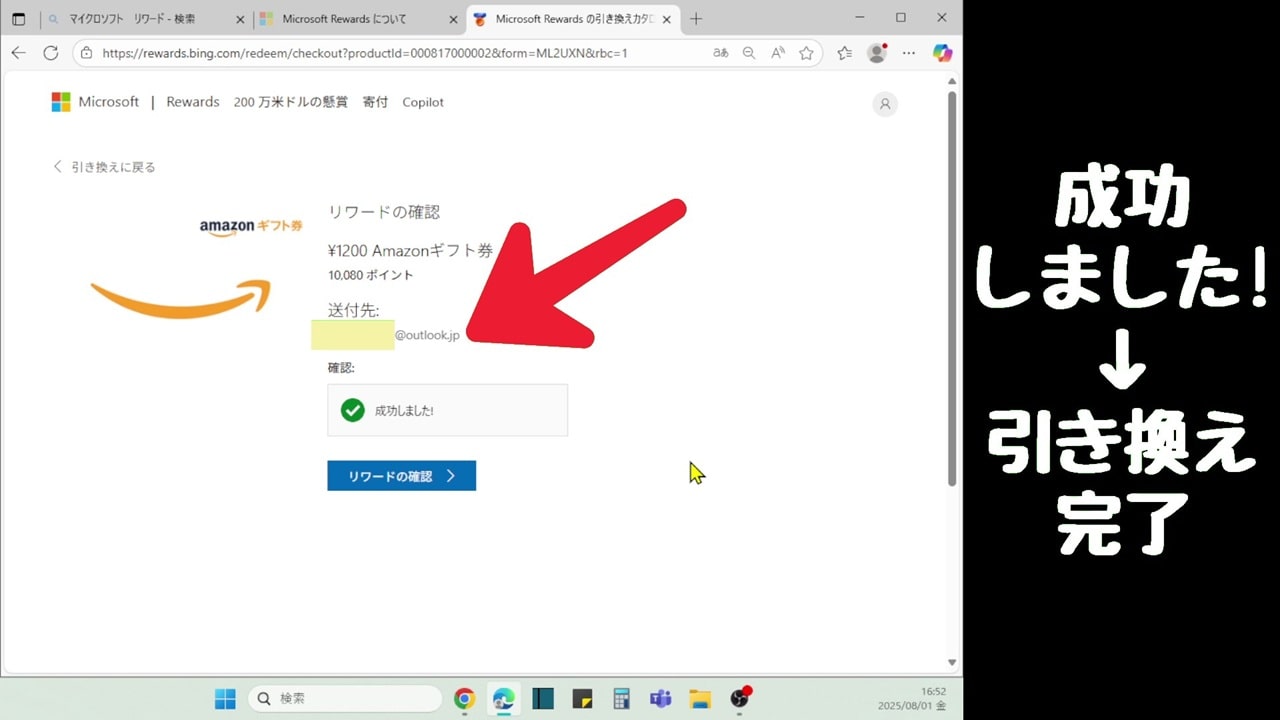The image size is (1280, 720).
Task: Click the Microsoft logo link
Action: pyautogui.click(x=95, y=102)
